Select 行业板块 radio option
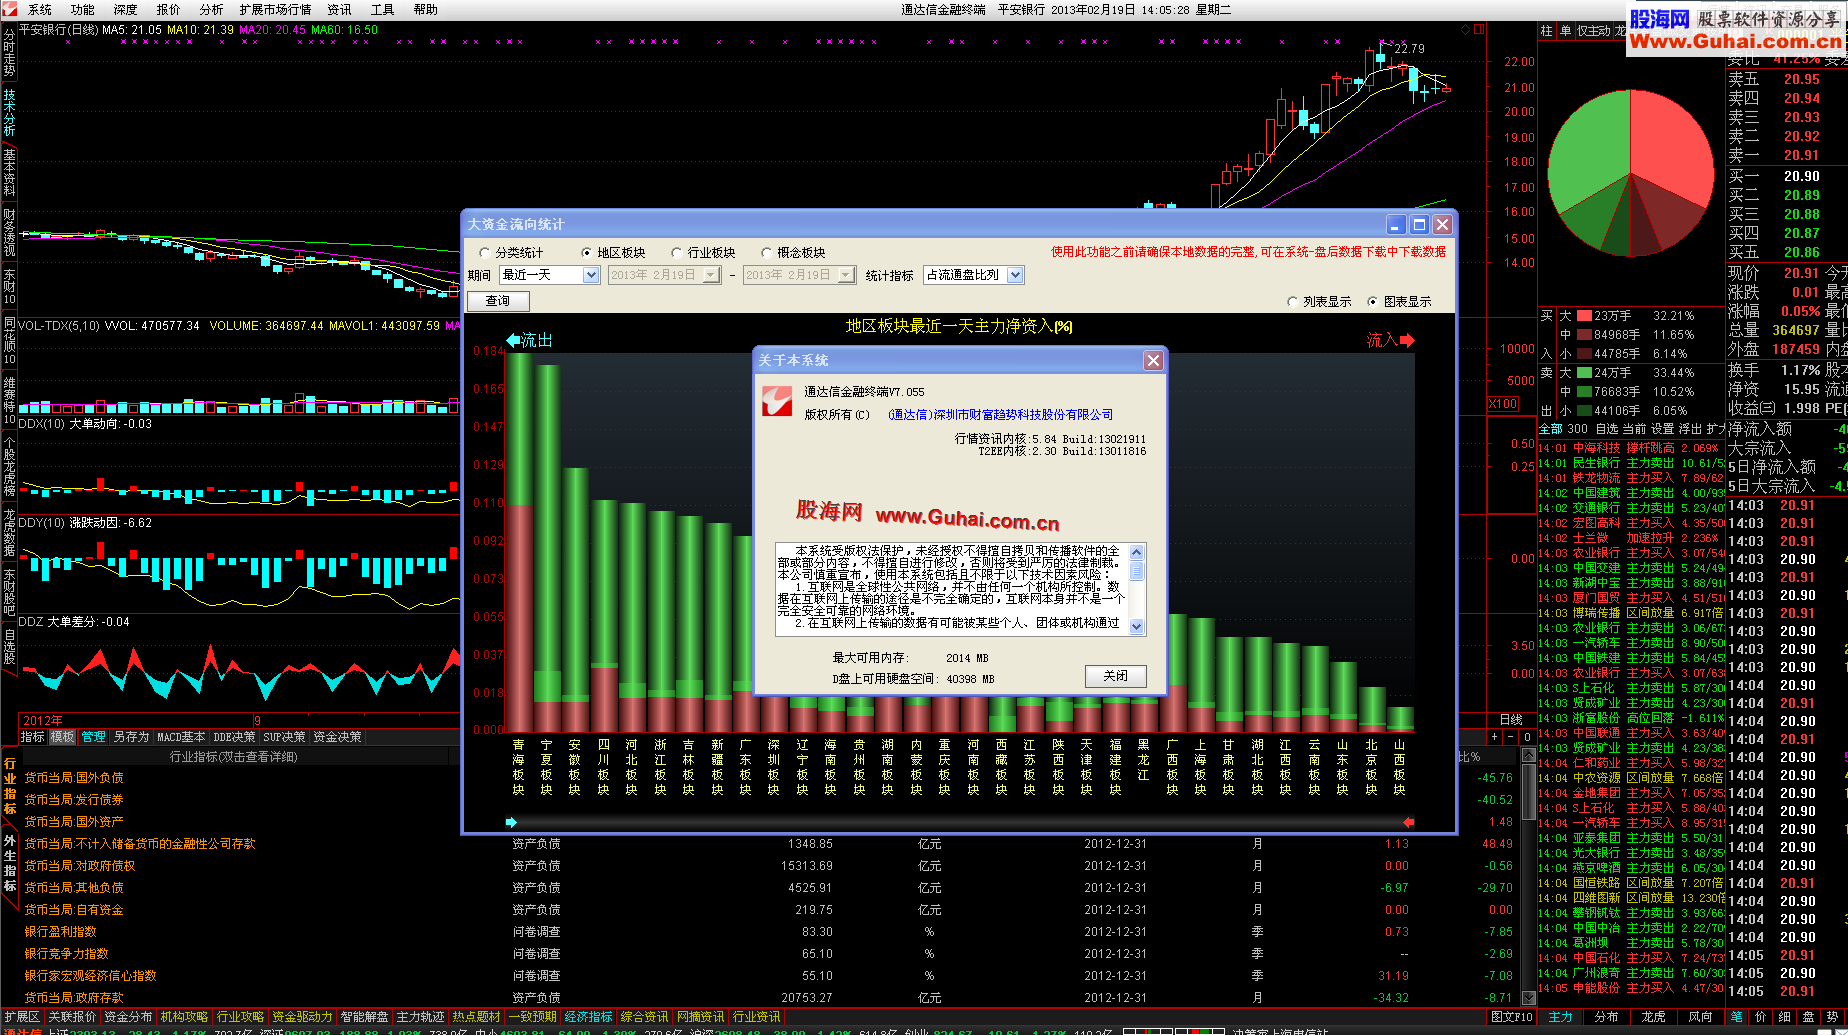 (x=677, y=253)
